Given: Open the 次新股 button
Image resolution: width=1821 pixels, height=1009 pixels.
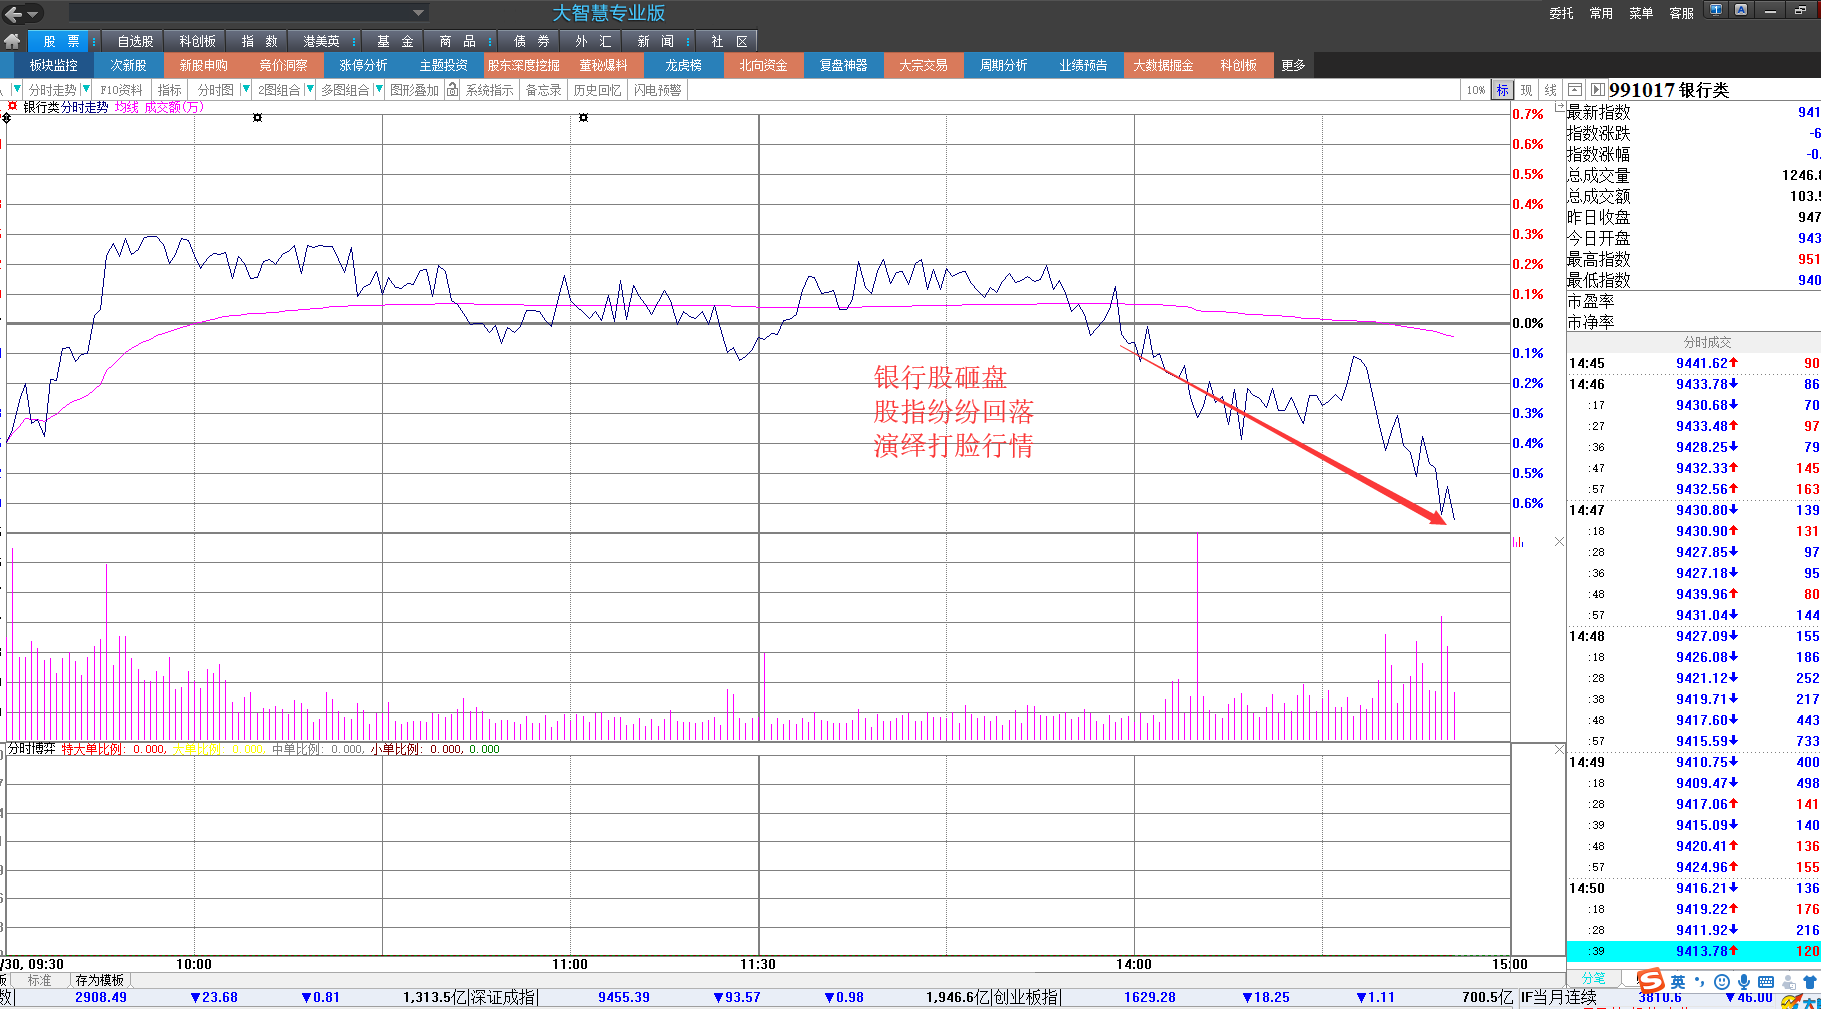Looking at the screenshot, I should [128, 65].
